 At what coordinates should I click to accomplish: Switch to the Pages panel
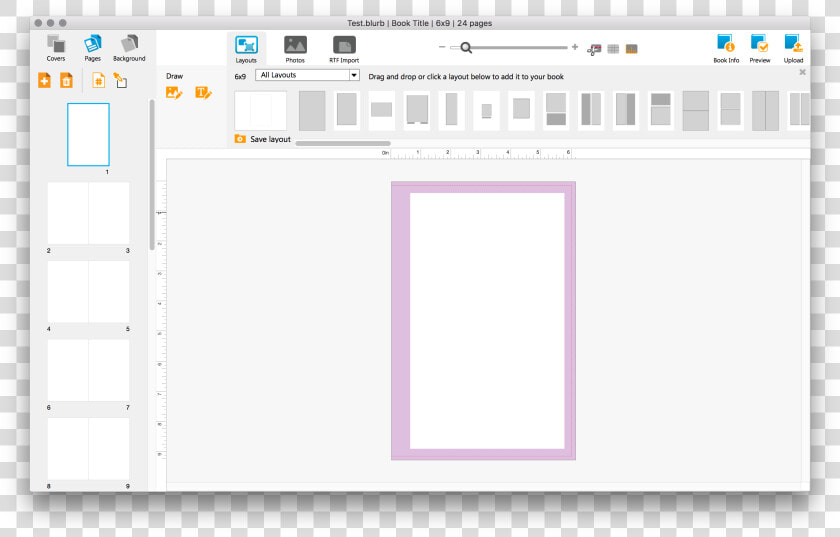click(x=92, y=48)
